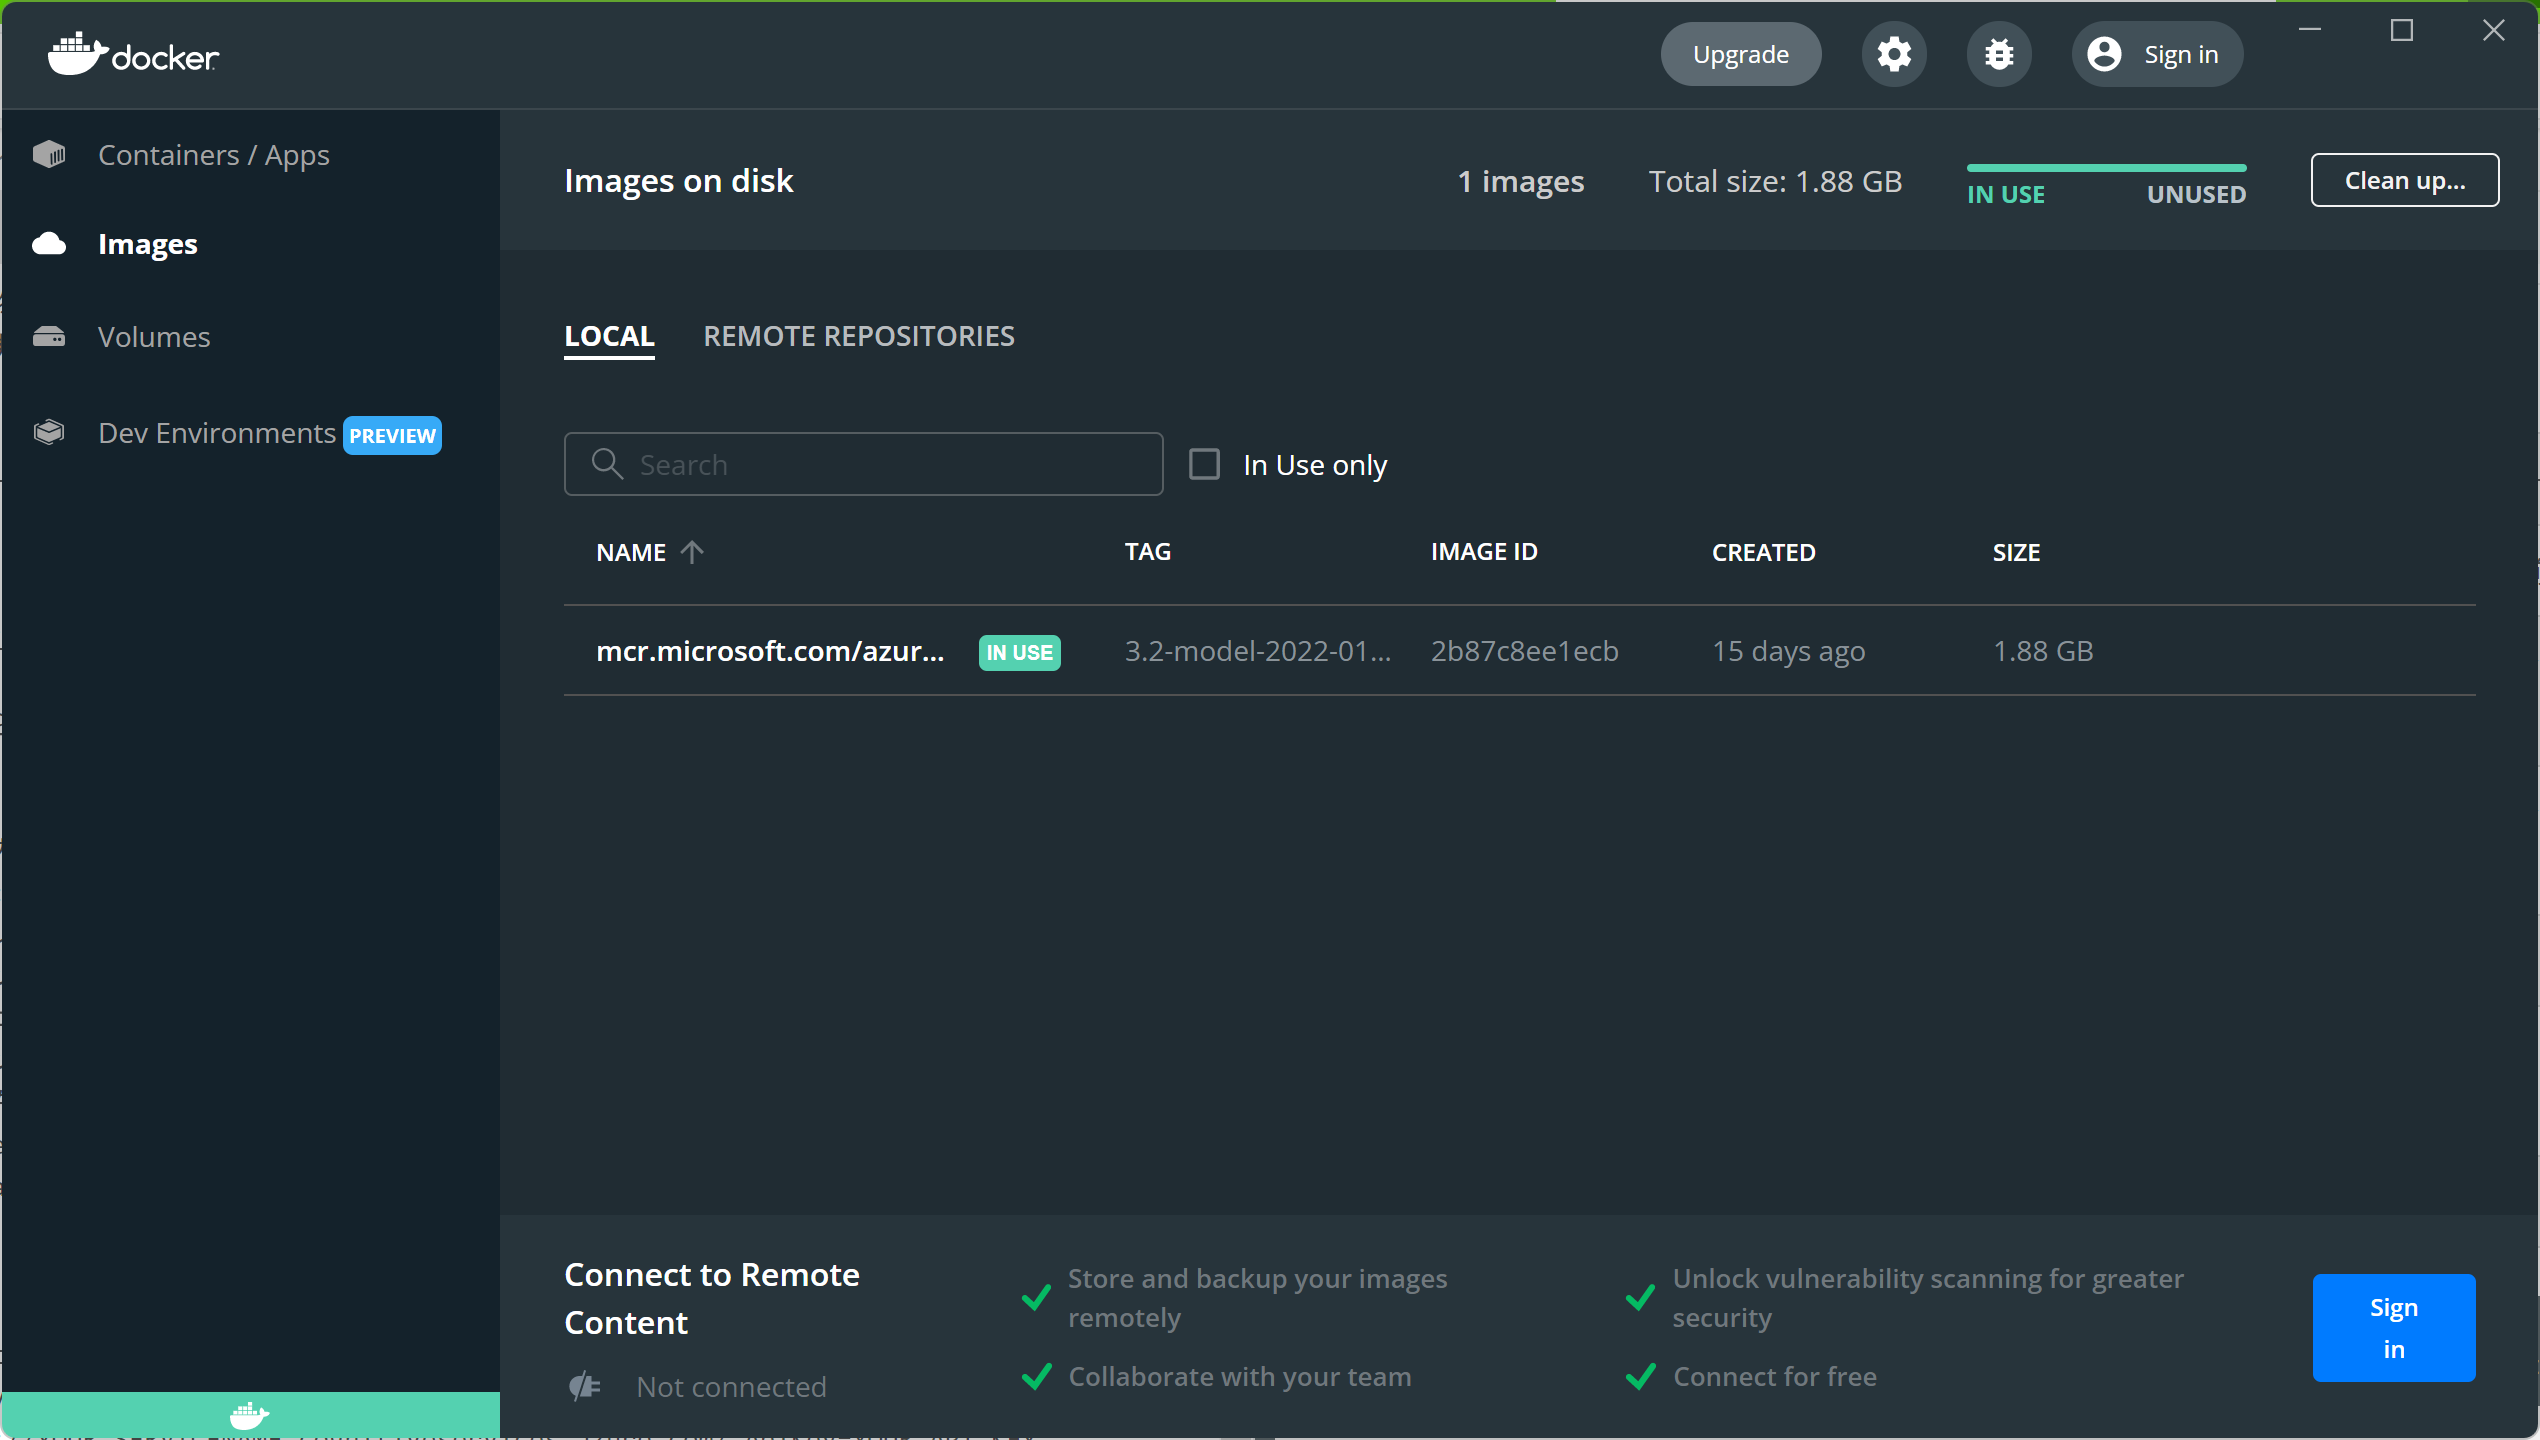Enable the In Use only checkbox
The width and height of the screenshot is (2540, 1440).
(x=1204, y=464)
